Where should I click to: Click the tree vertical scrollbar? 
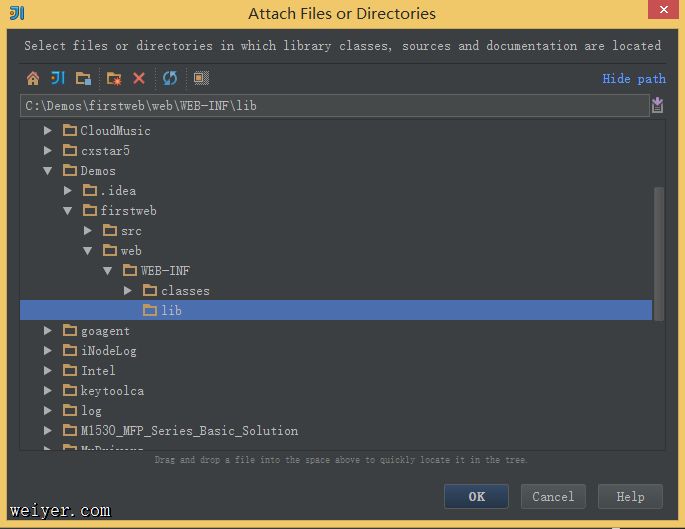tap(659, 254)
